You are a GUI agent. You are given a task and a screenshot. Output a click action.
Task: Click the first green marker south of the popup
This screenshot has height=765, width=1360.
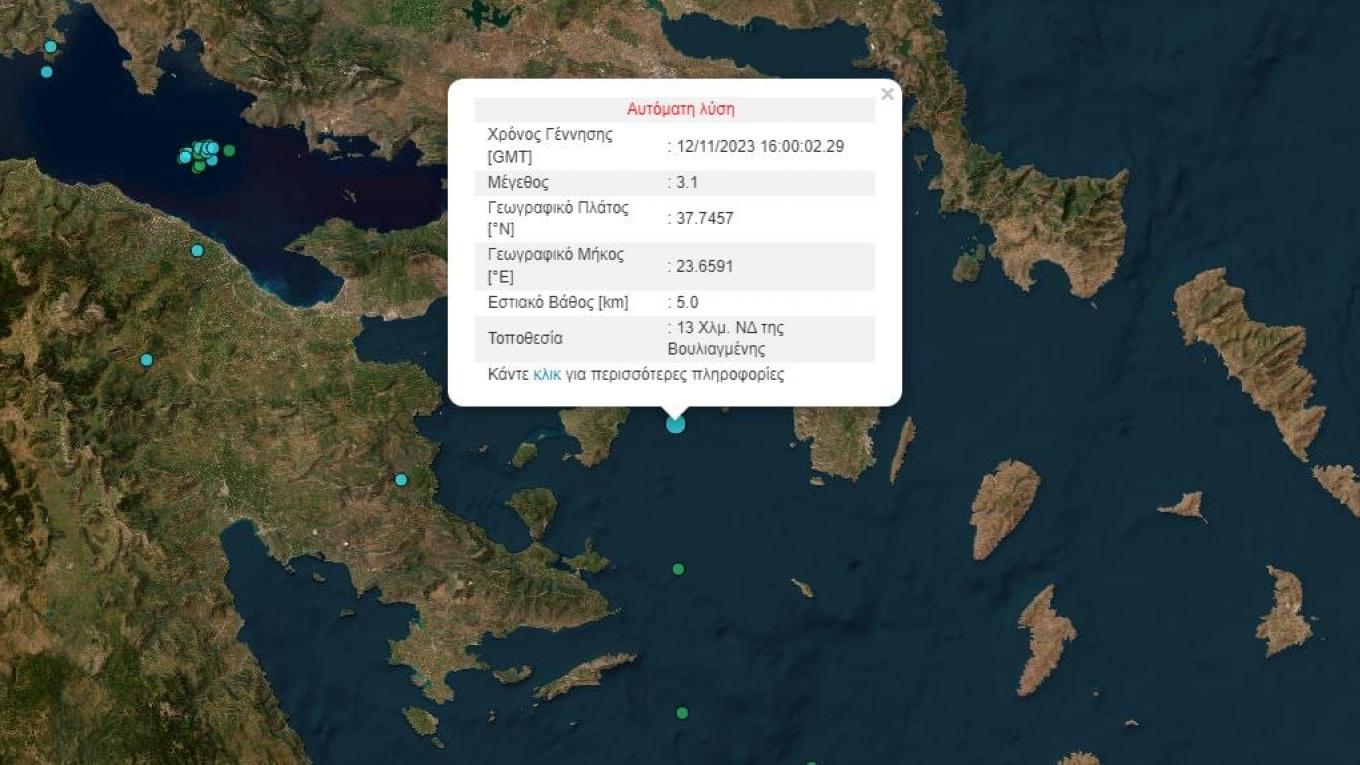click(678, 569)
